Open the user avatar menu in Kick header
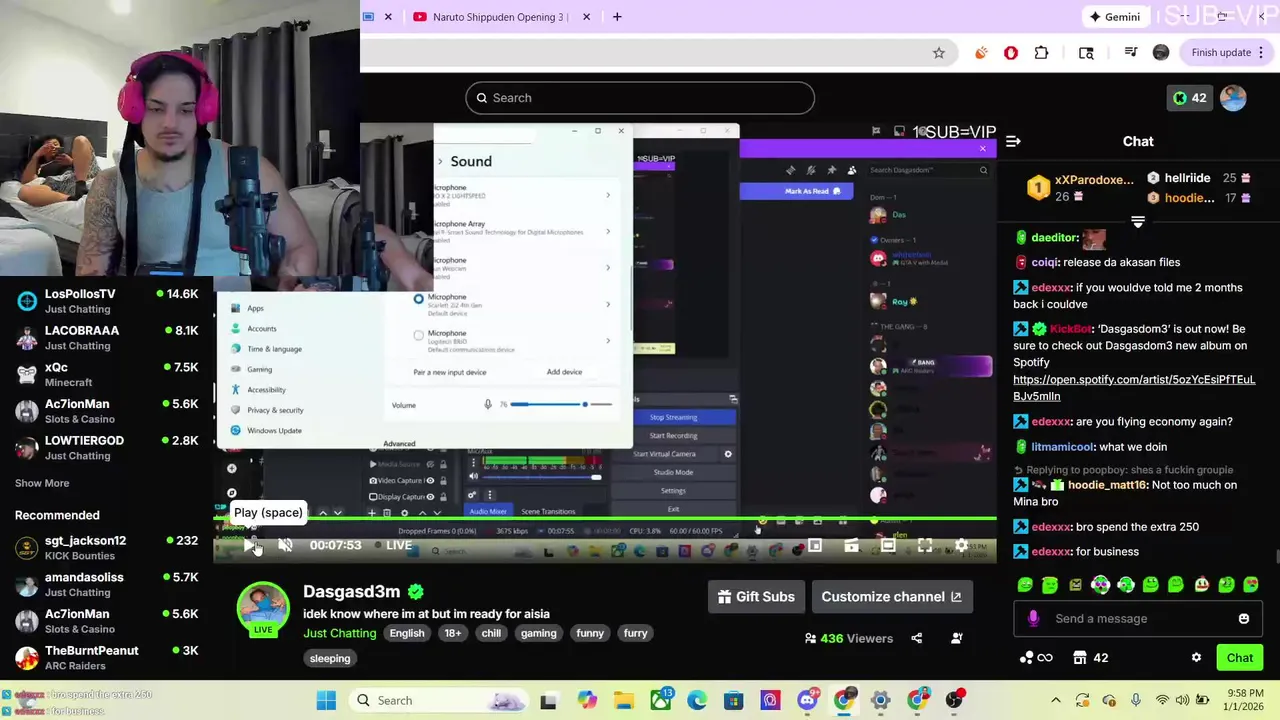 click(1233, 98)
